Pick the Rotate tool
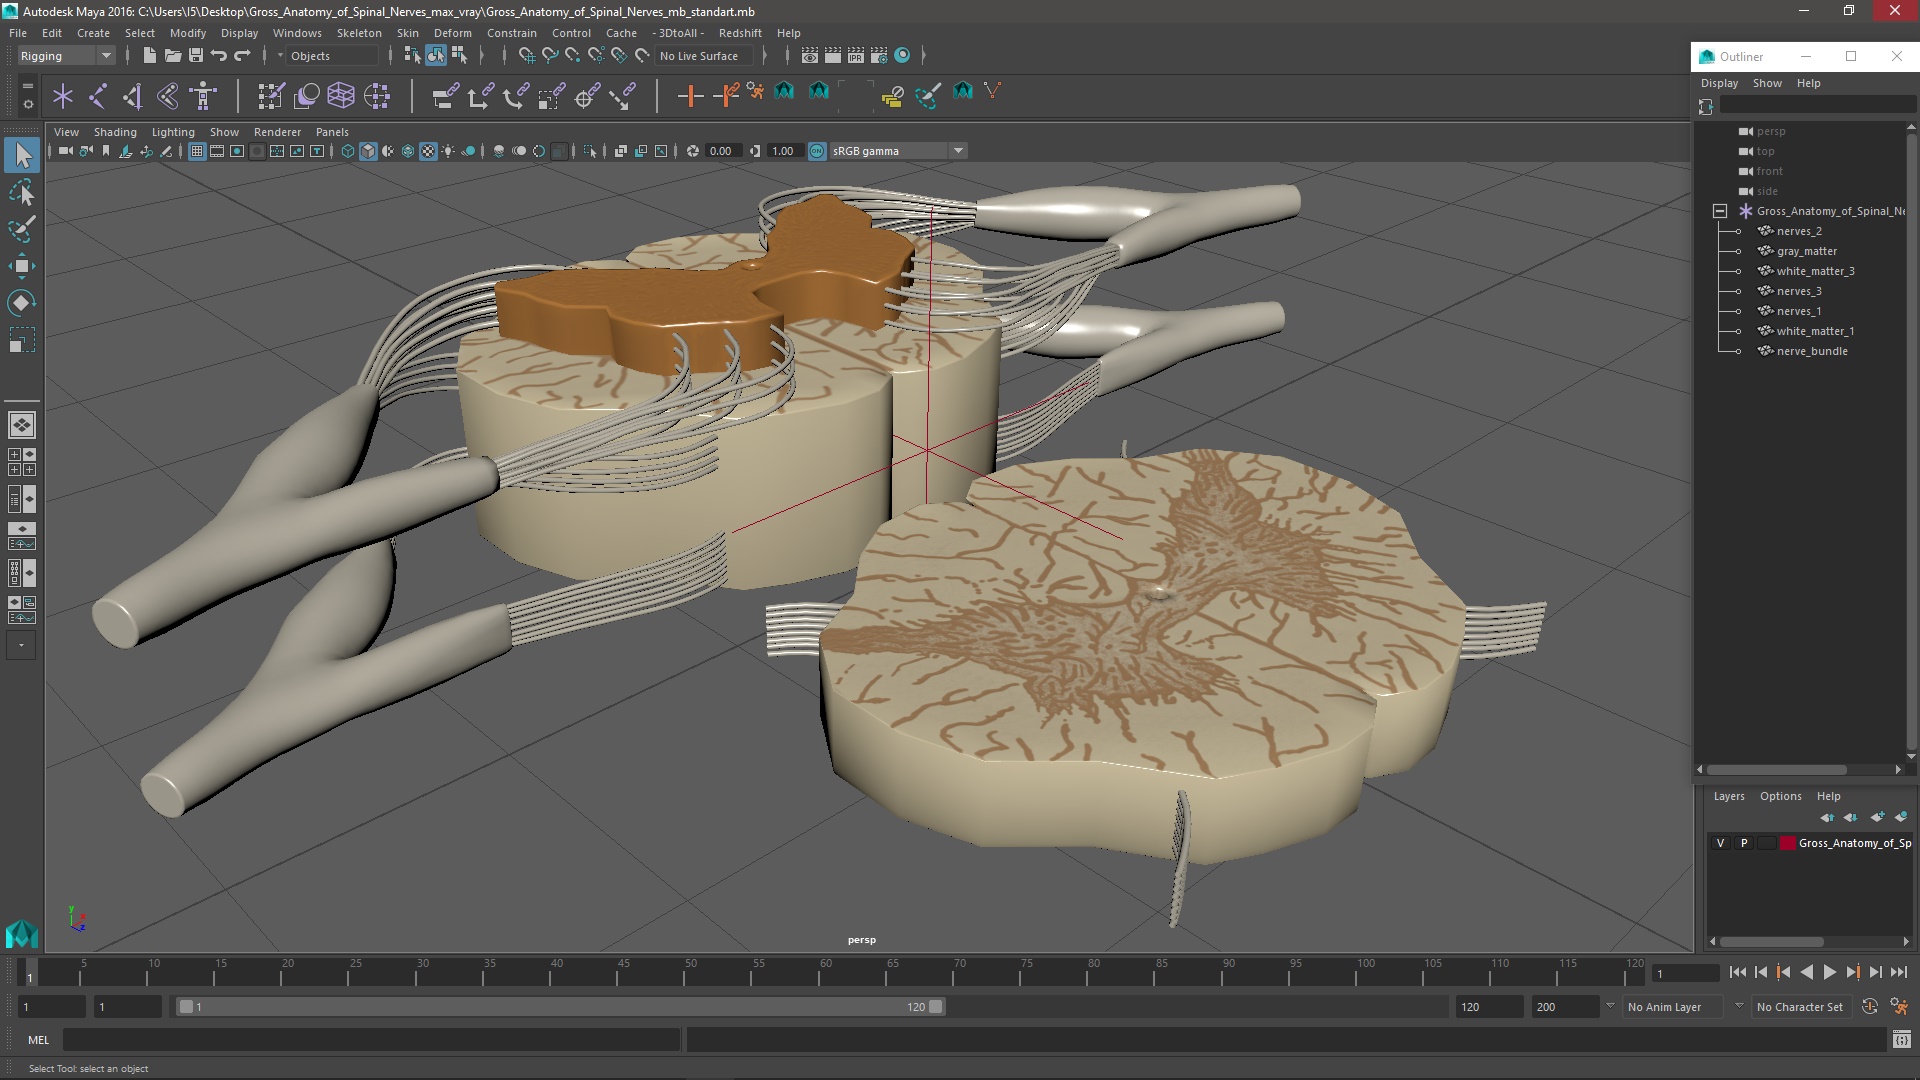The height and width of the screenshot is (1080, 1920). [x=22, y=303]
